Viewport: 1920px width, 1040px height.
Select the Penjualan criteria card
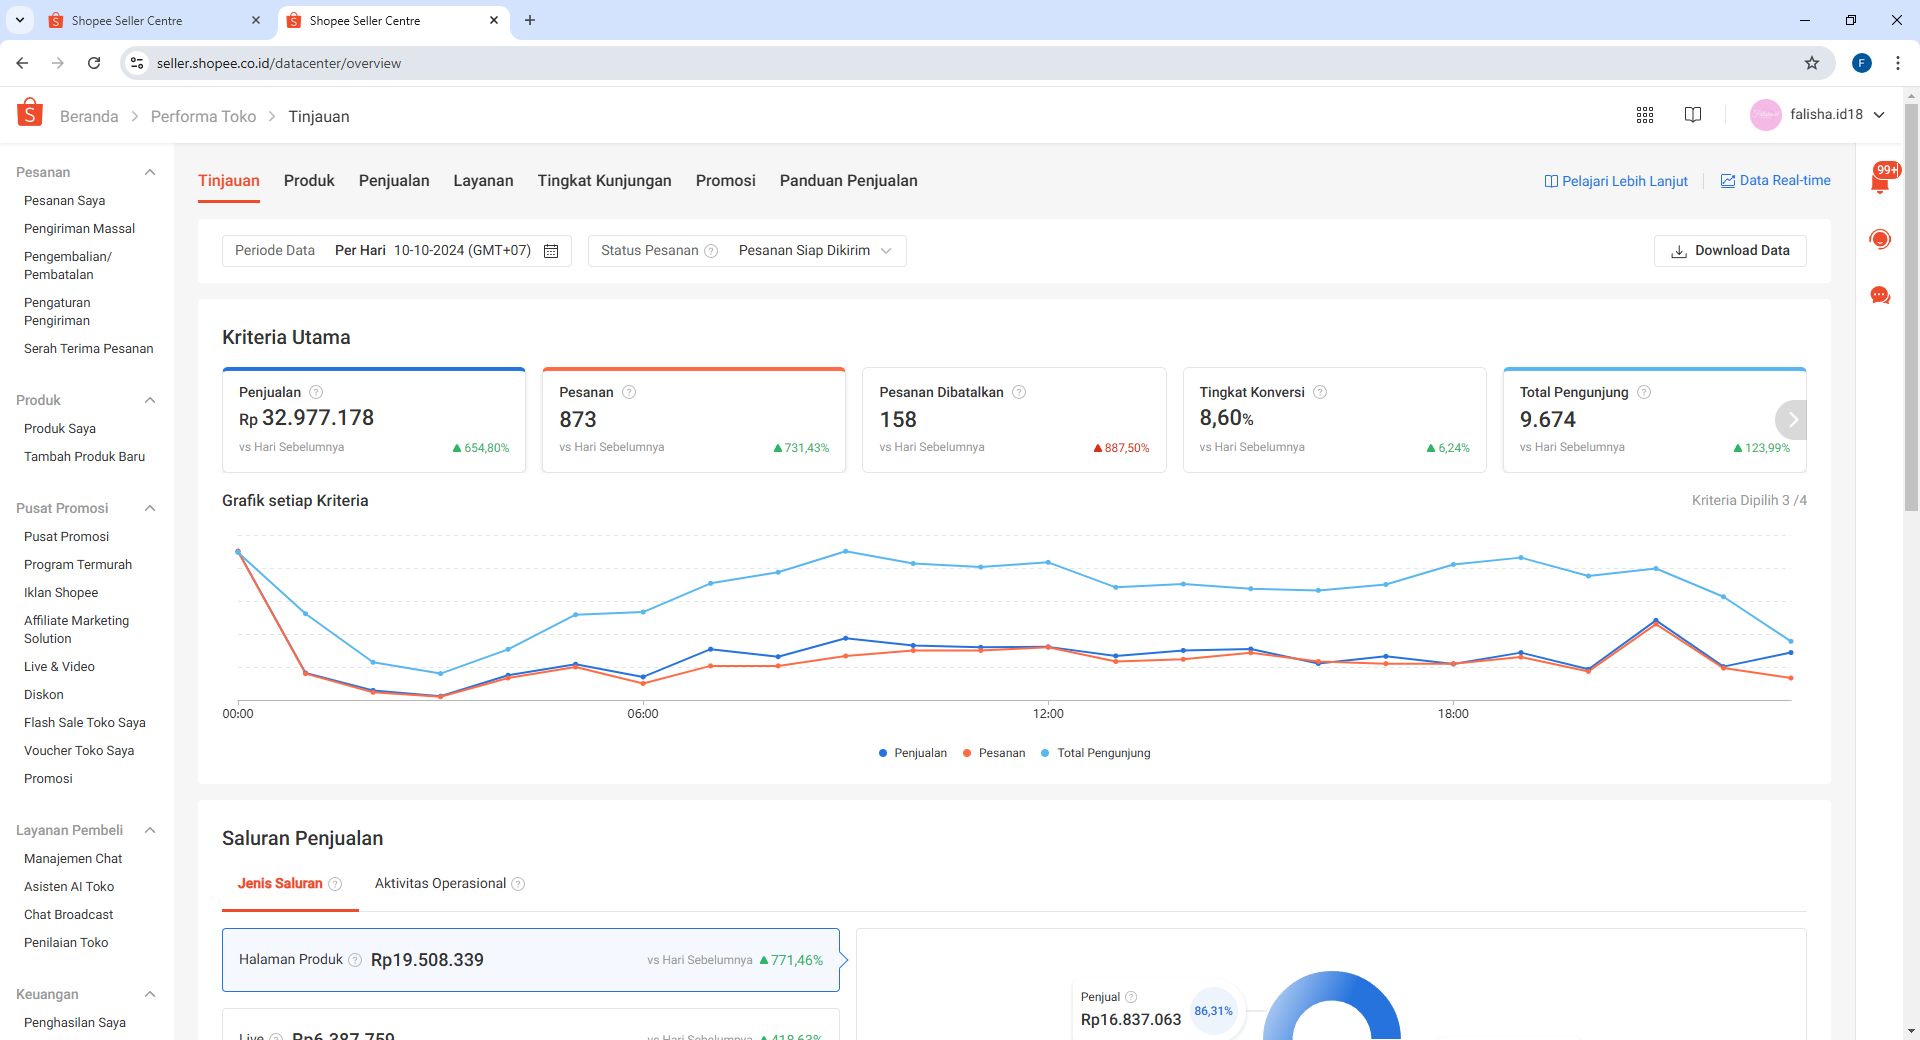pos(374,420)
